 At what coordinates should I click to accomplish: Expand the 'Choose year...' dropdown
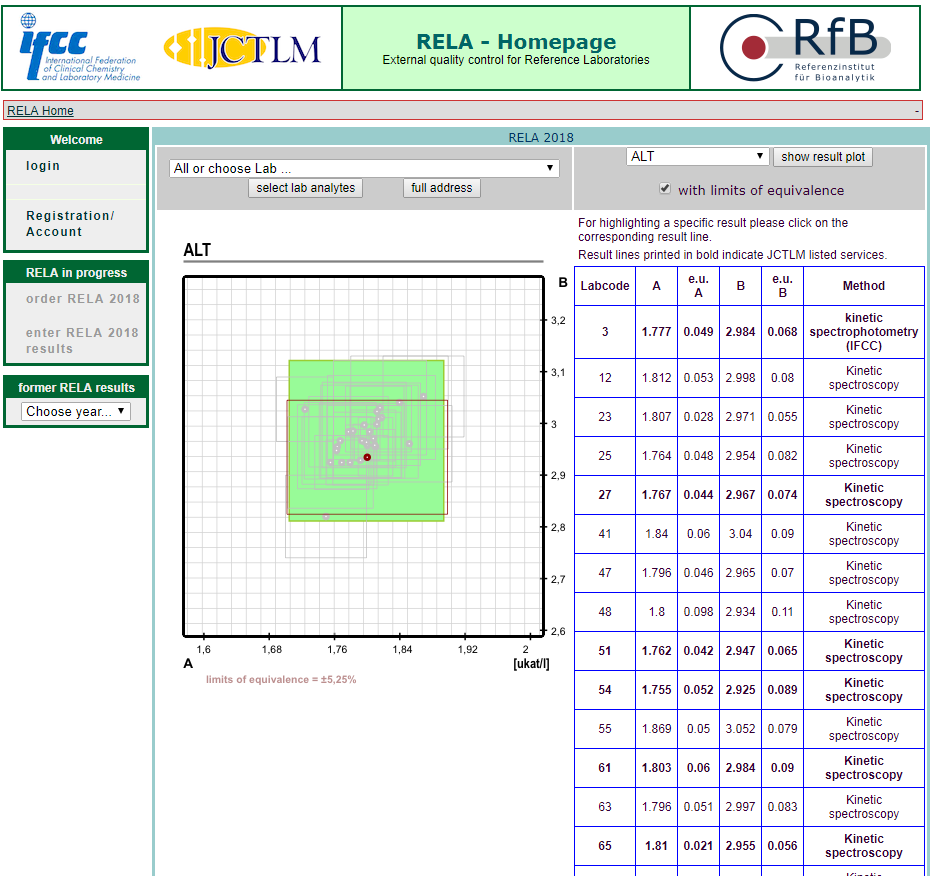point(75,411)
